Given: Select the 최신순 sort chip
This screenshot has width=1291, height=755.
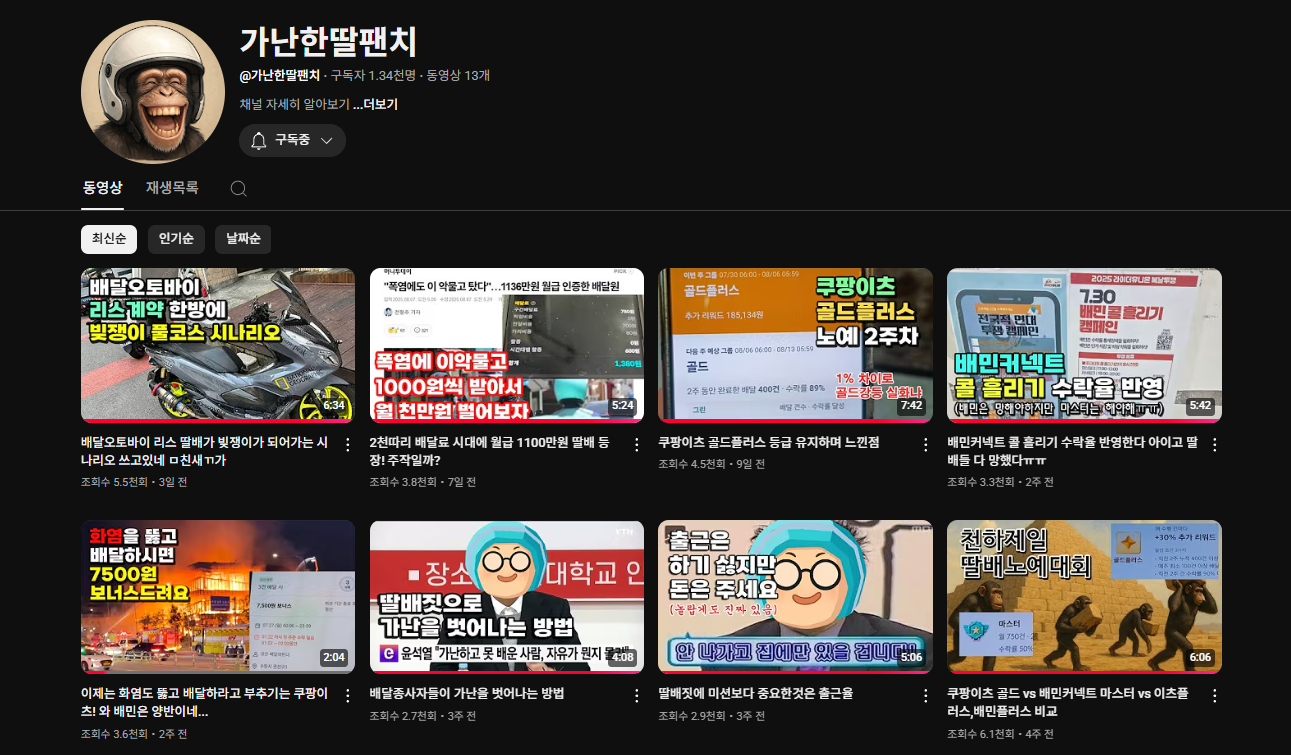Looking at the screenshot, I should pyautogui.click(x=109, y=239).
